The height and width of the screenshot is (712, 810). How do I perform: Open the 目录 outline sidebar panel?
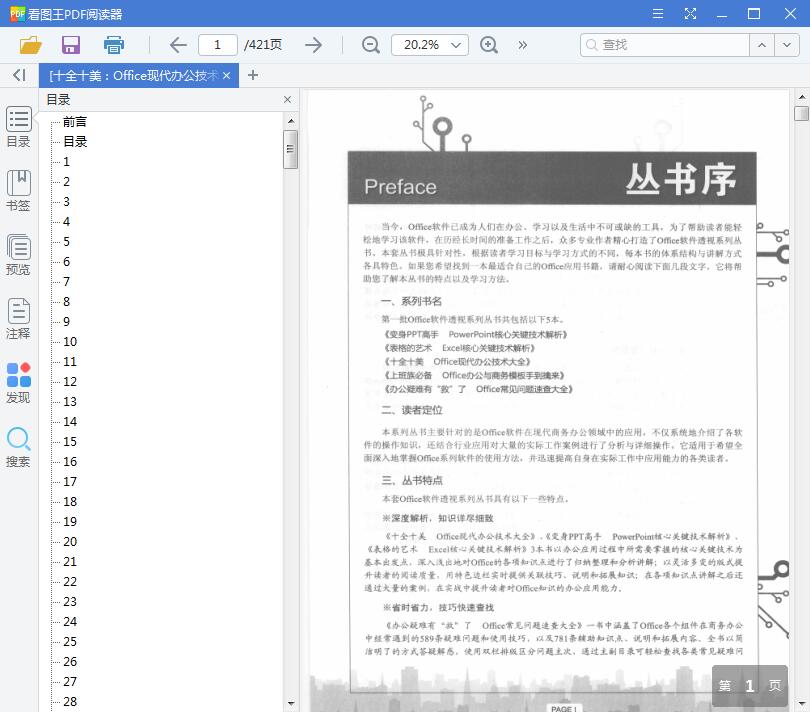(19, 127)
